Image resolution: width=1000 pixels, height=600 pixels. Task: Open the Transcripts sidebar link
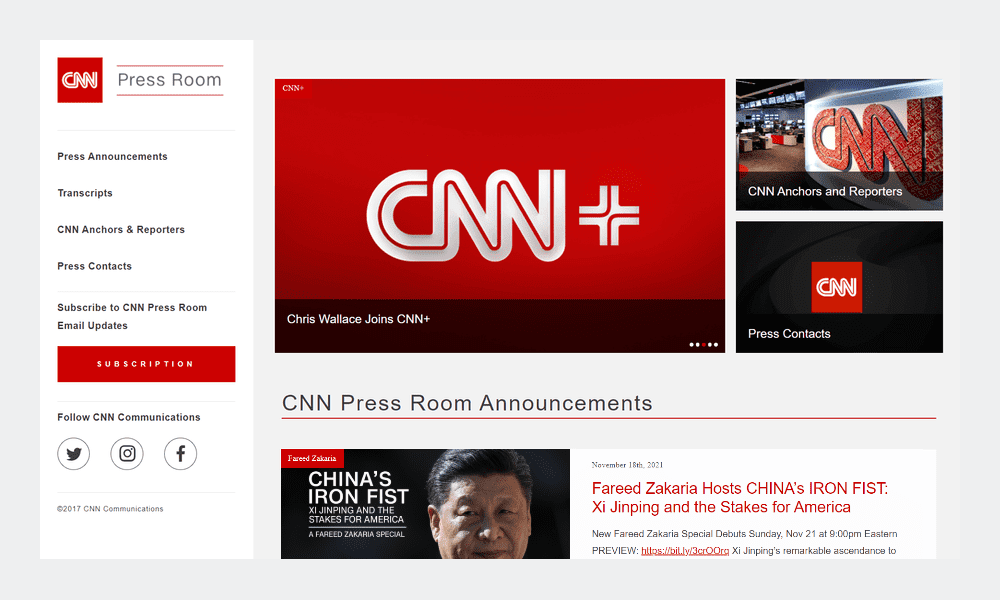coord(85,193)
